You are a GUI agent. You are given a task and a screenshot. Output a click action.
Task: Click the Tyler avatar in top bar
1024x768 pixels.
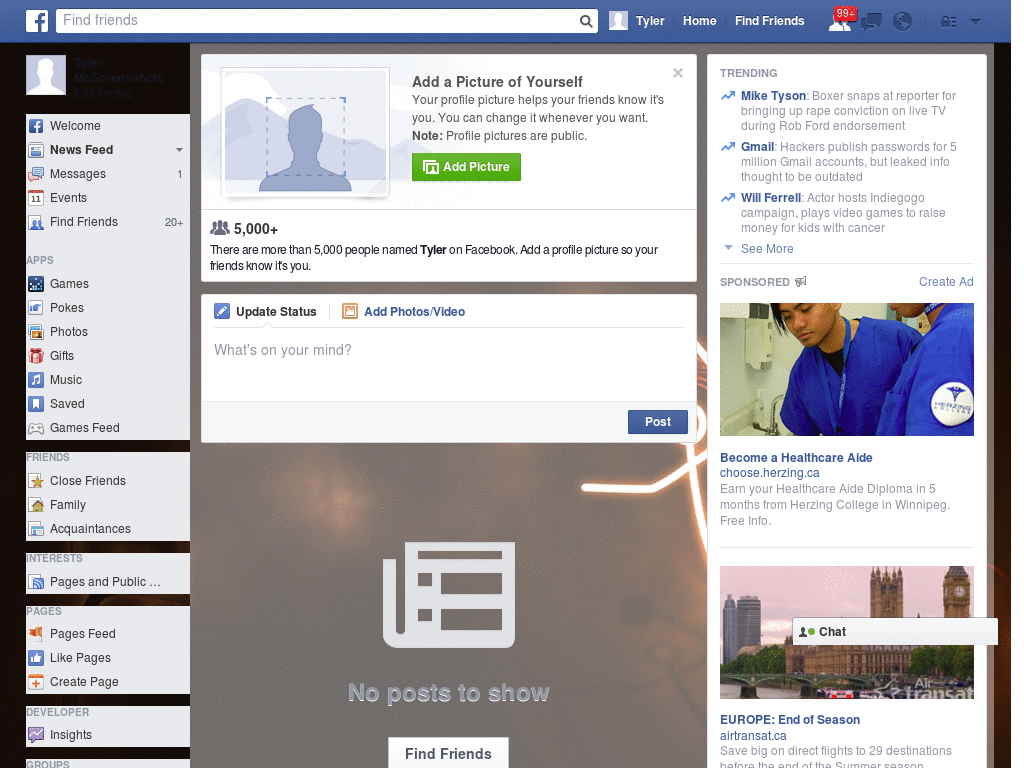coord(618,21)
